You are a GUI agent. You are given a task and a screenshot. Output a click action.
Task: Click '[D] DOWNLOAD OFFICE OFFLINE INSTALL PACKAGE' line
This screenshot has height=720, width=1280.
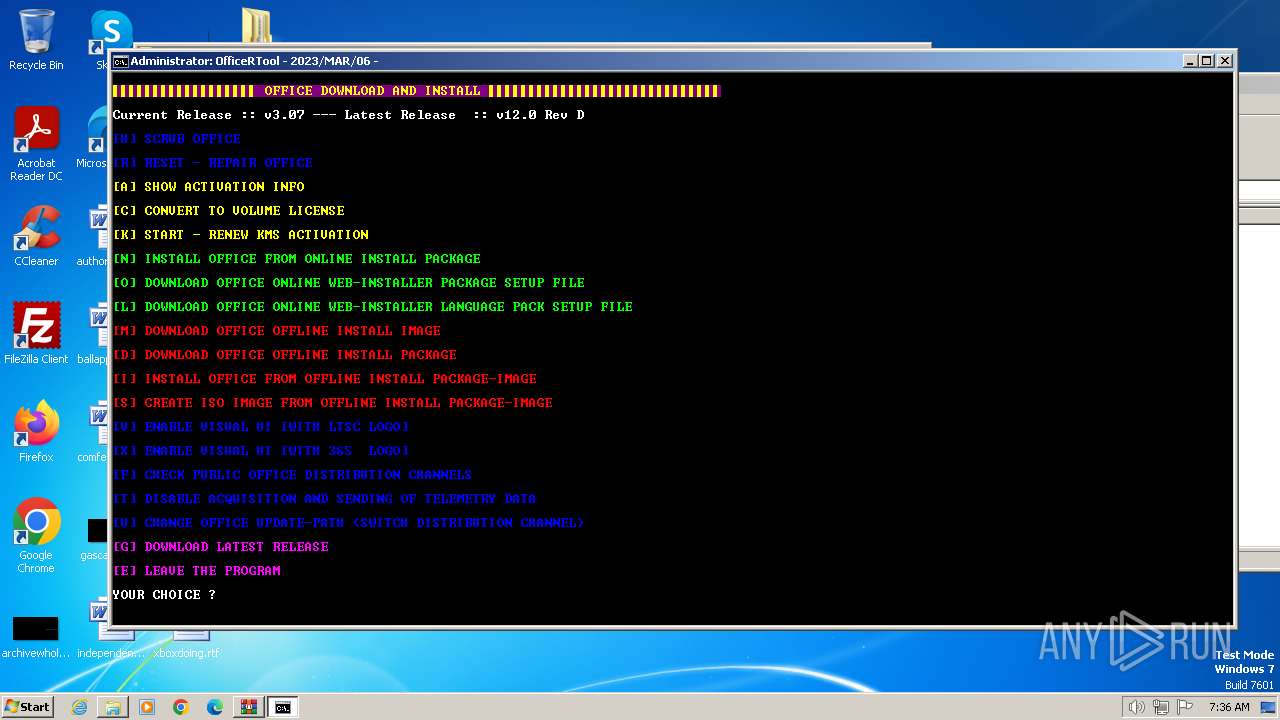tap(284, 355)
